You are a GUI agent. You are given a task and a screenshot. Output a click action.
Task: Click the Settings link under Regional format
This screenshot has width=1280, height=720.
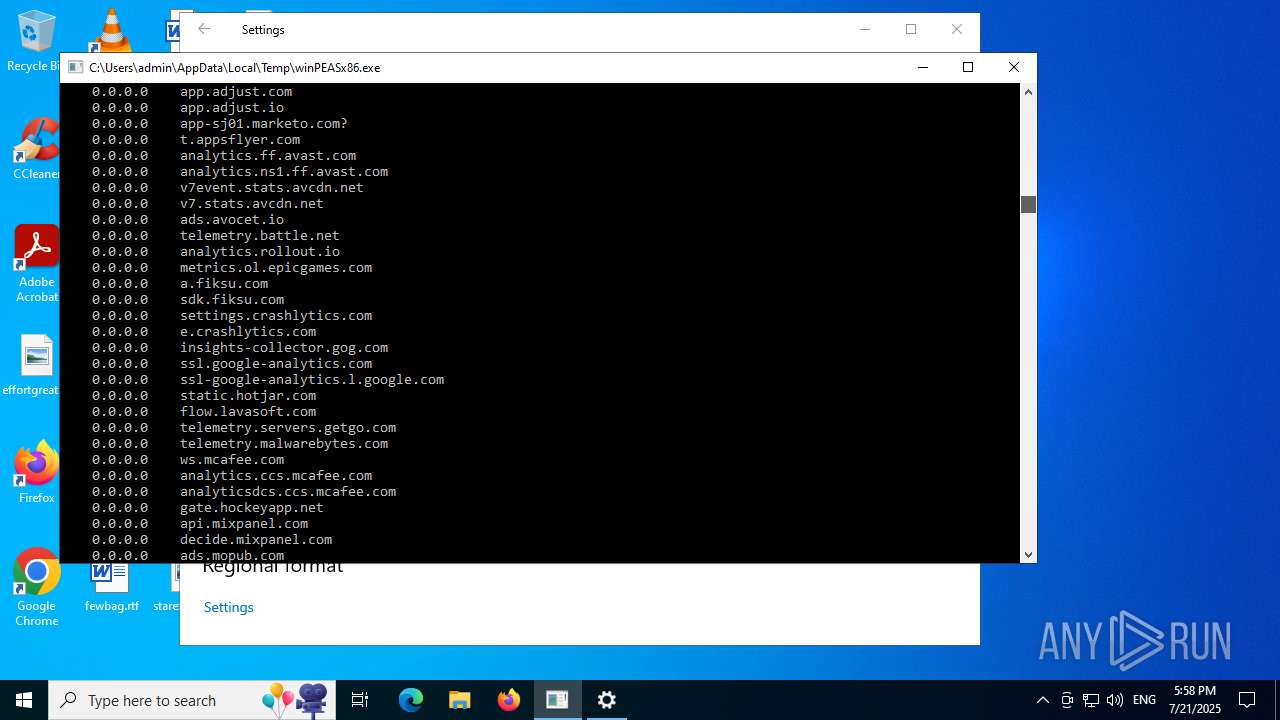tap(229, 607)
